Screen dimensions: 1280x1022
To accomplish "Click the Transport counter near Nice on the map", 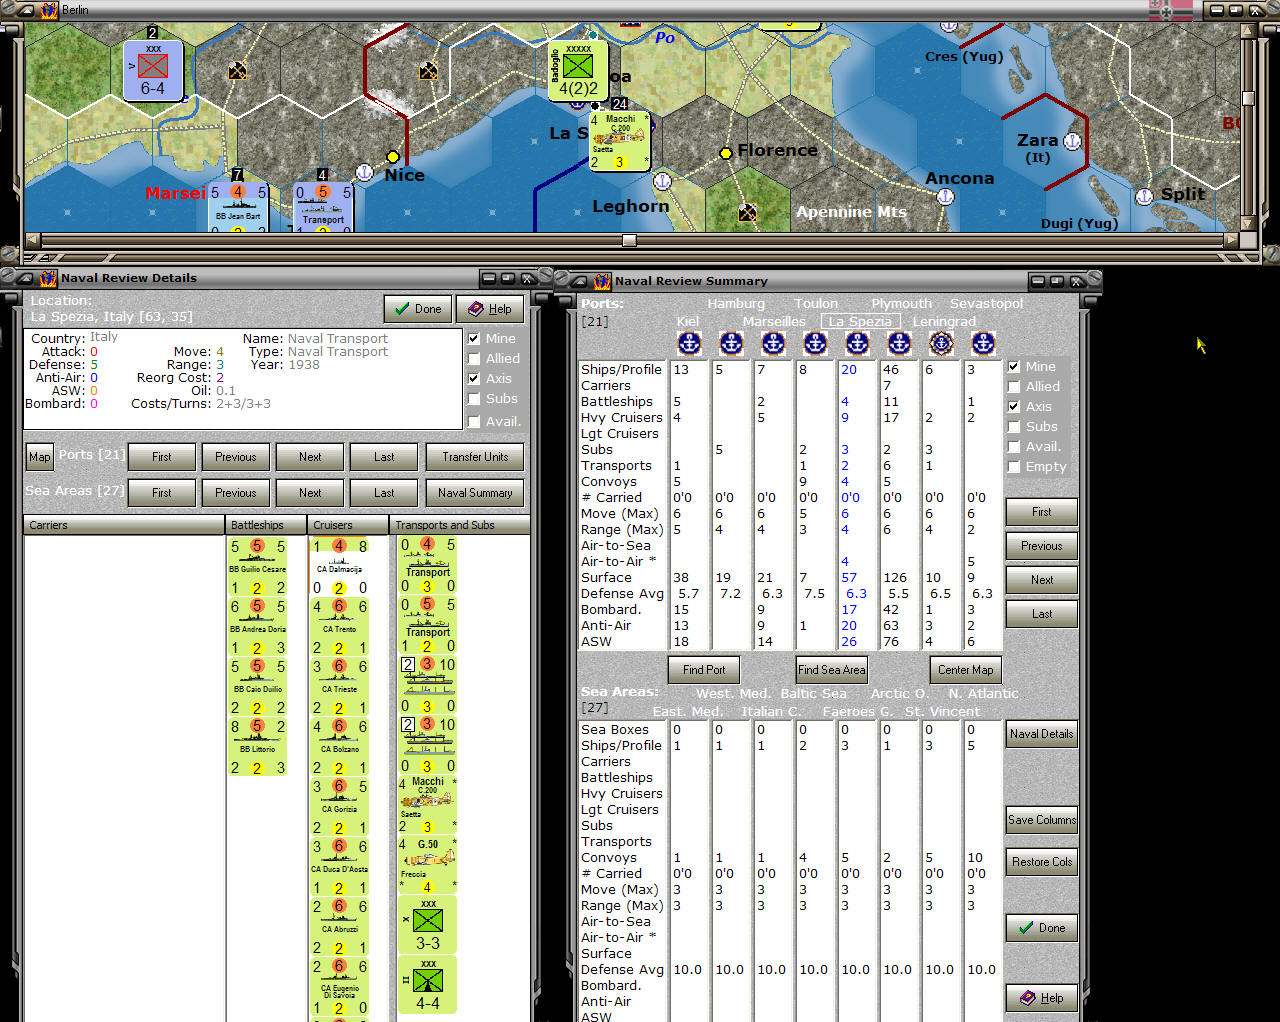I will click(323, 207).
